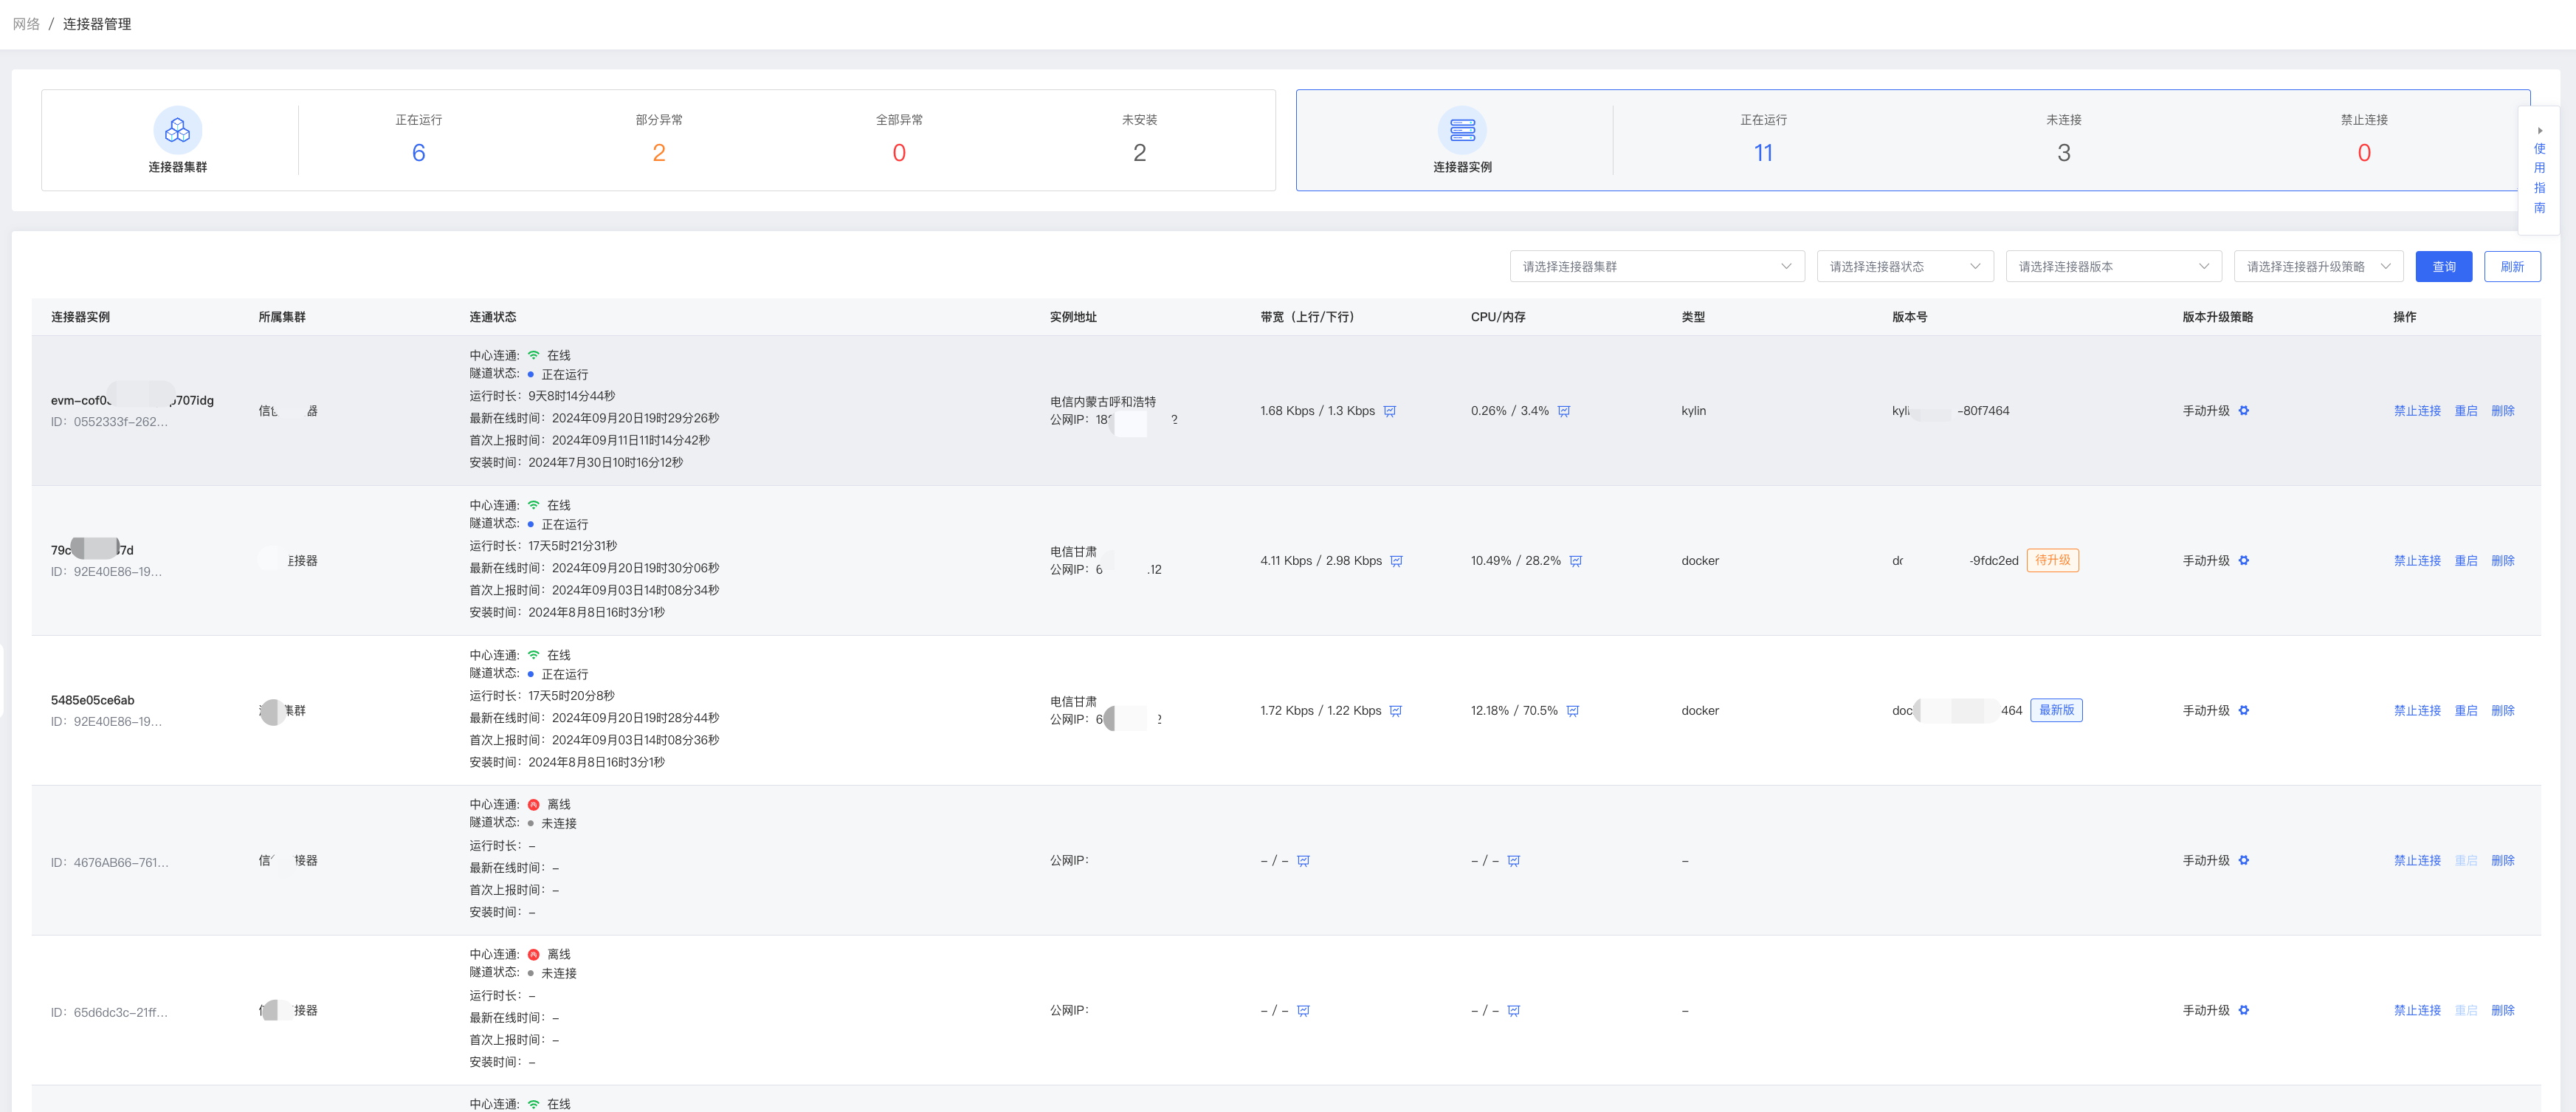Click the 带宽（上行/下行） column header
2576x1112 pixels.
(1306, 317)
